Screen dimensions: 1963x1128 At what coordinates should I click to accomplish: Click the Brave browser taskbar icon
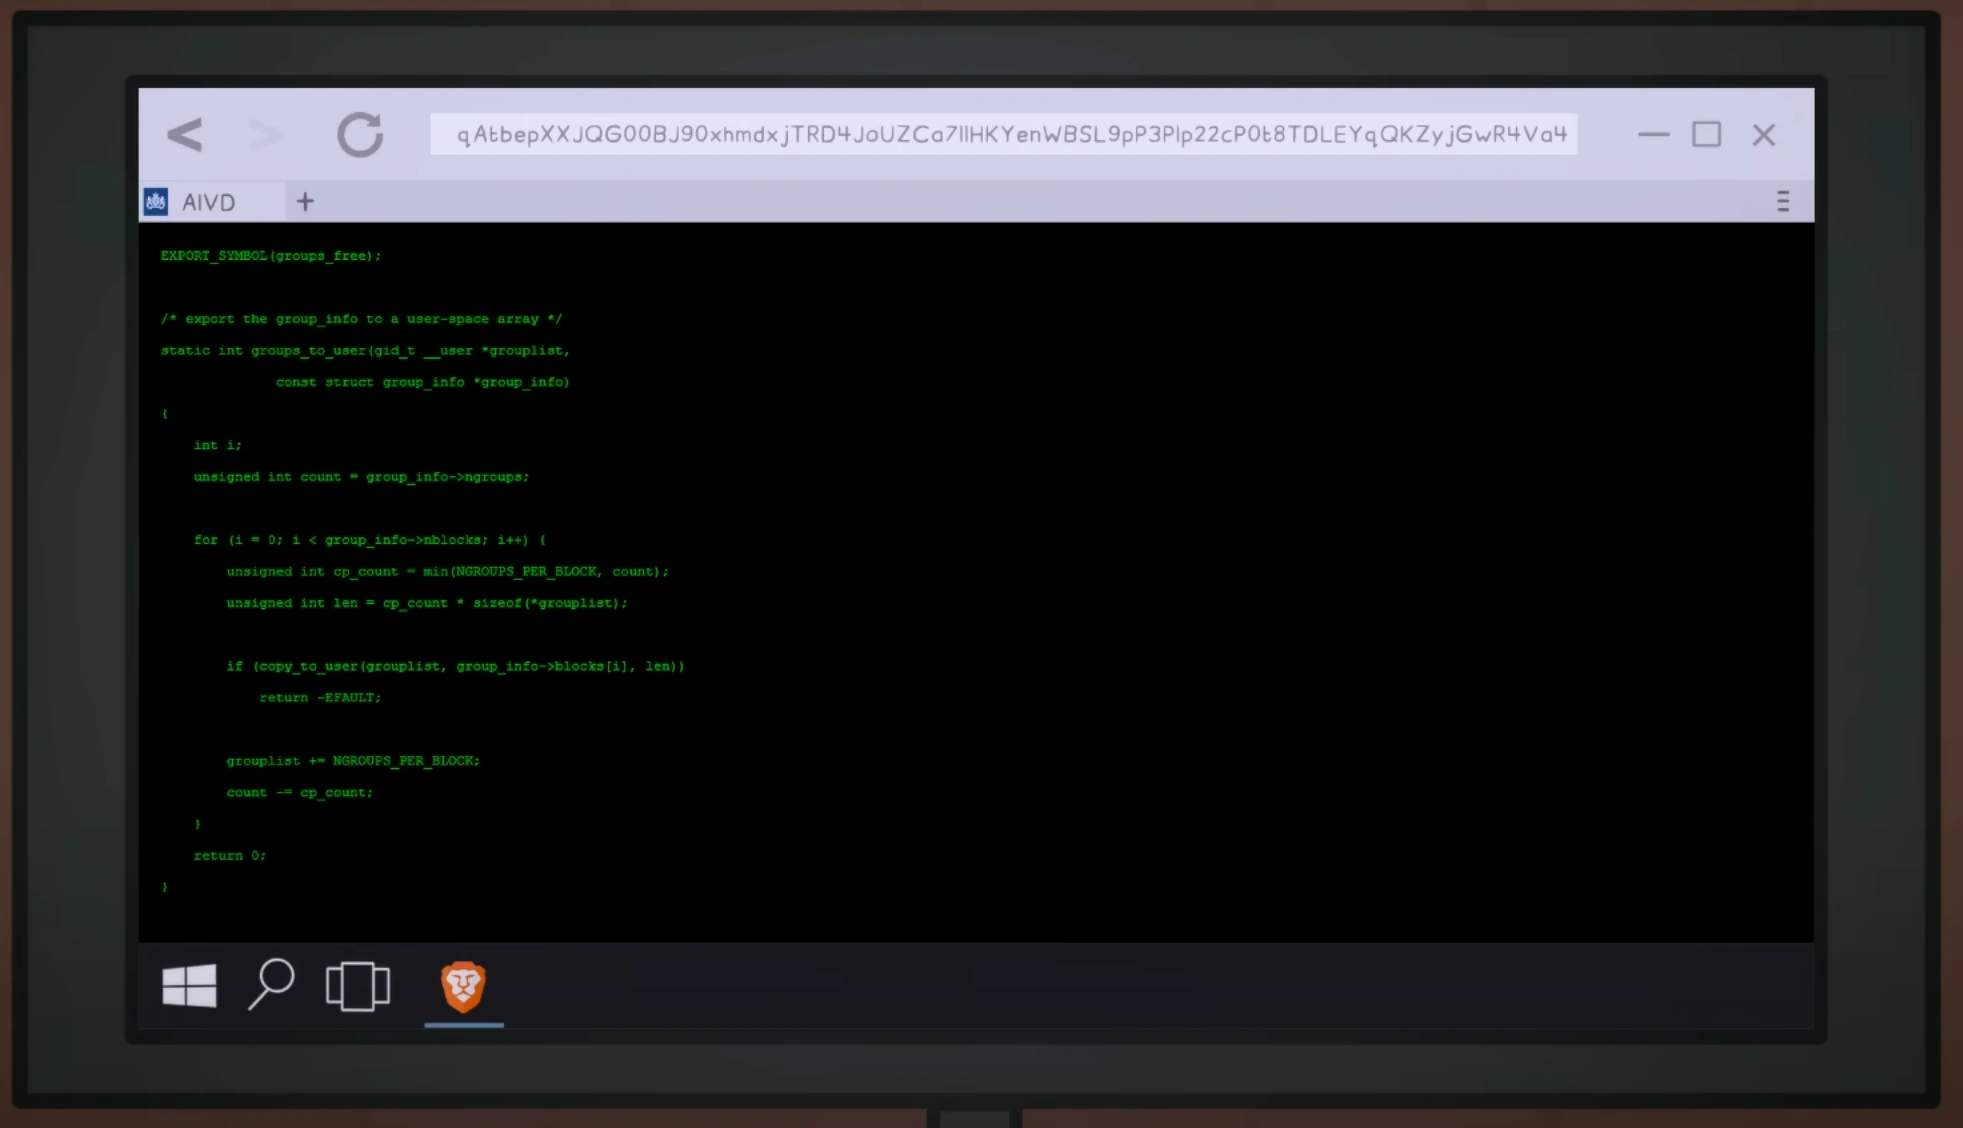463,986
